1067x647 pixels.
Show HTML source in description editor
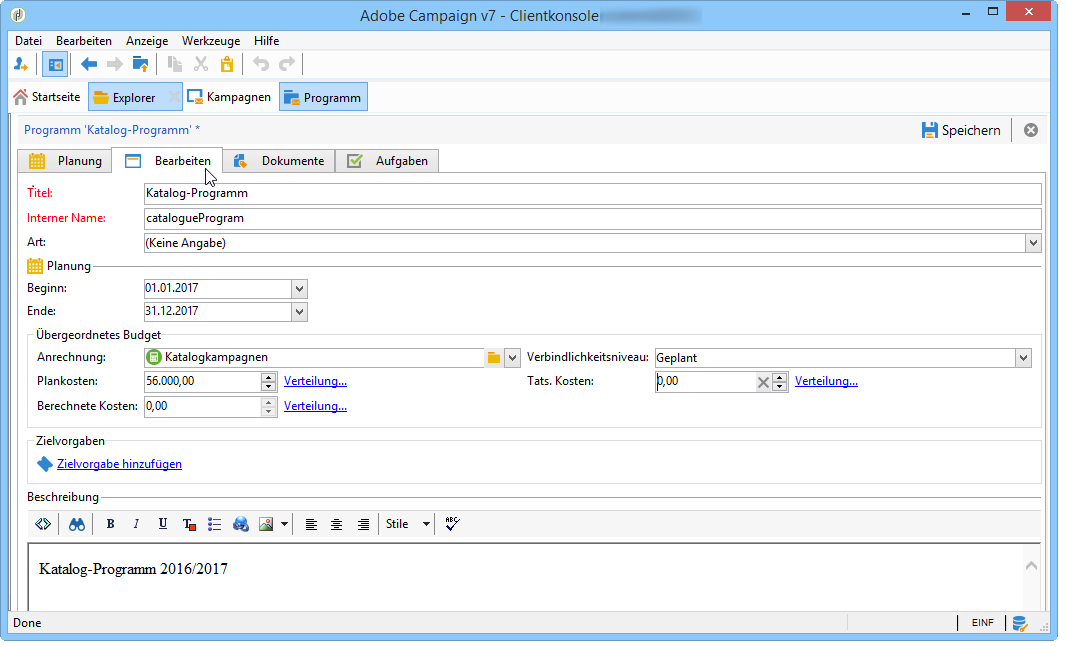click(44, 525)
